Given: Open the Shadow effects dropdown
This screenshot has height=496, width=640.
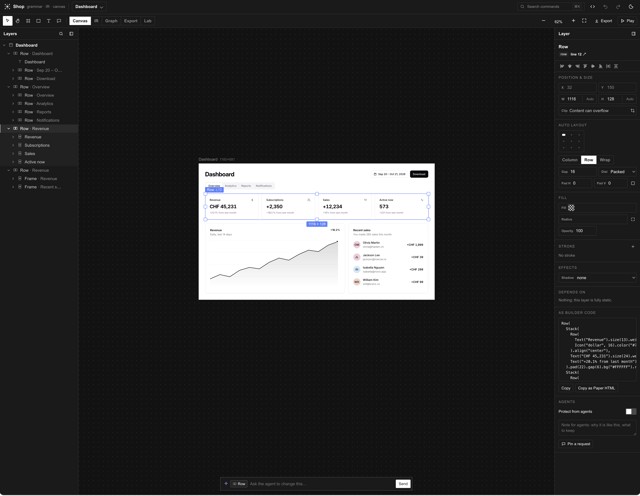Looking at the screenshot, I should pos(597,278).
